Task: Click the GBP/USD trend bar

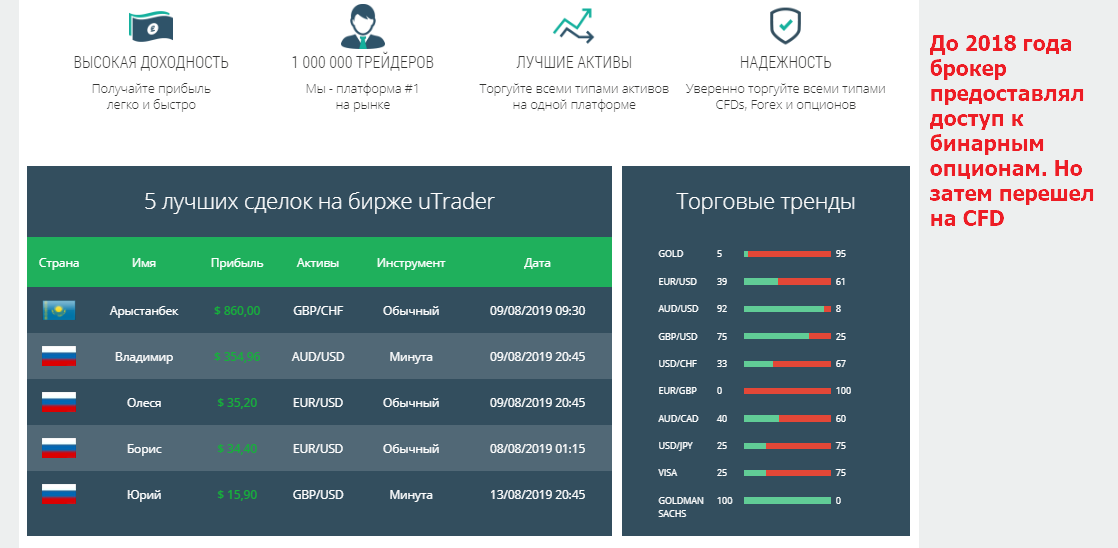Action: pos(787,336)
